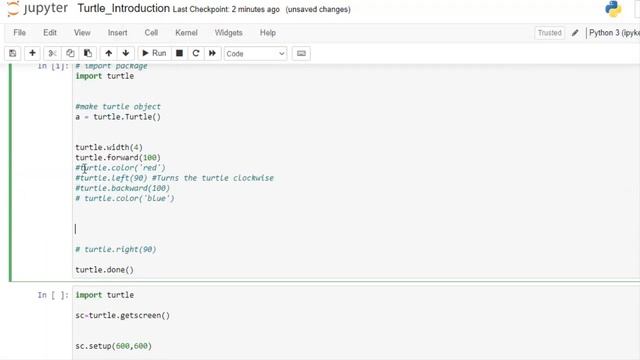This screenshot has height=360, width=640.
Task: Move selected cell up
Action: [x=109, y=53]
